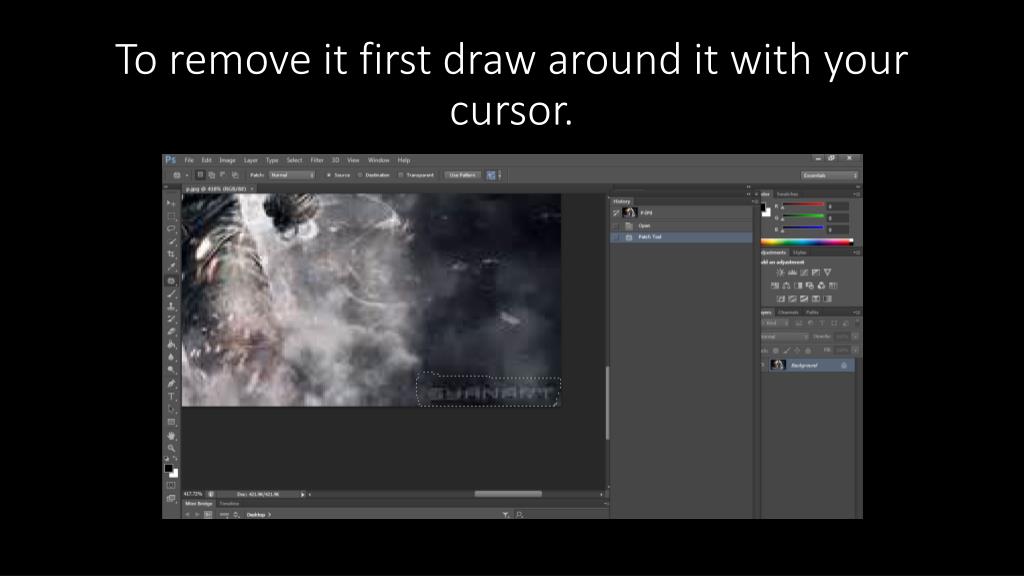Viewport: 1024px width, 576px height.
Task: Click the foreground color swatch in toolbox
Action: (168, 468)
